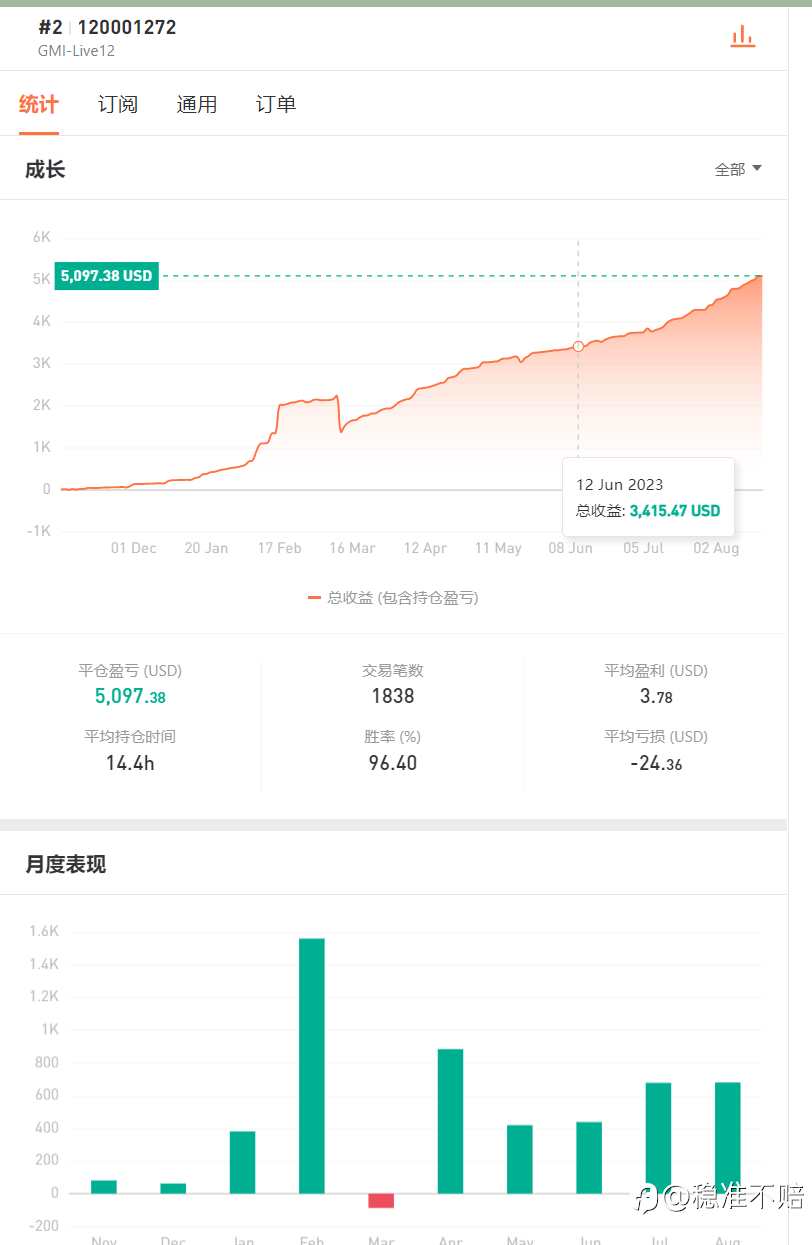Expand the 全部 period dropdown
812x1245 pixels.
point(738,169)
